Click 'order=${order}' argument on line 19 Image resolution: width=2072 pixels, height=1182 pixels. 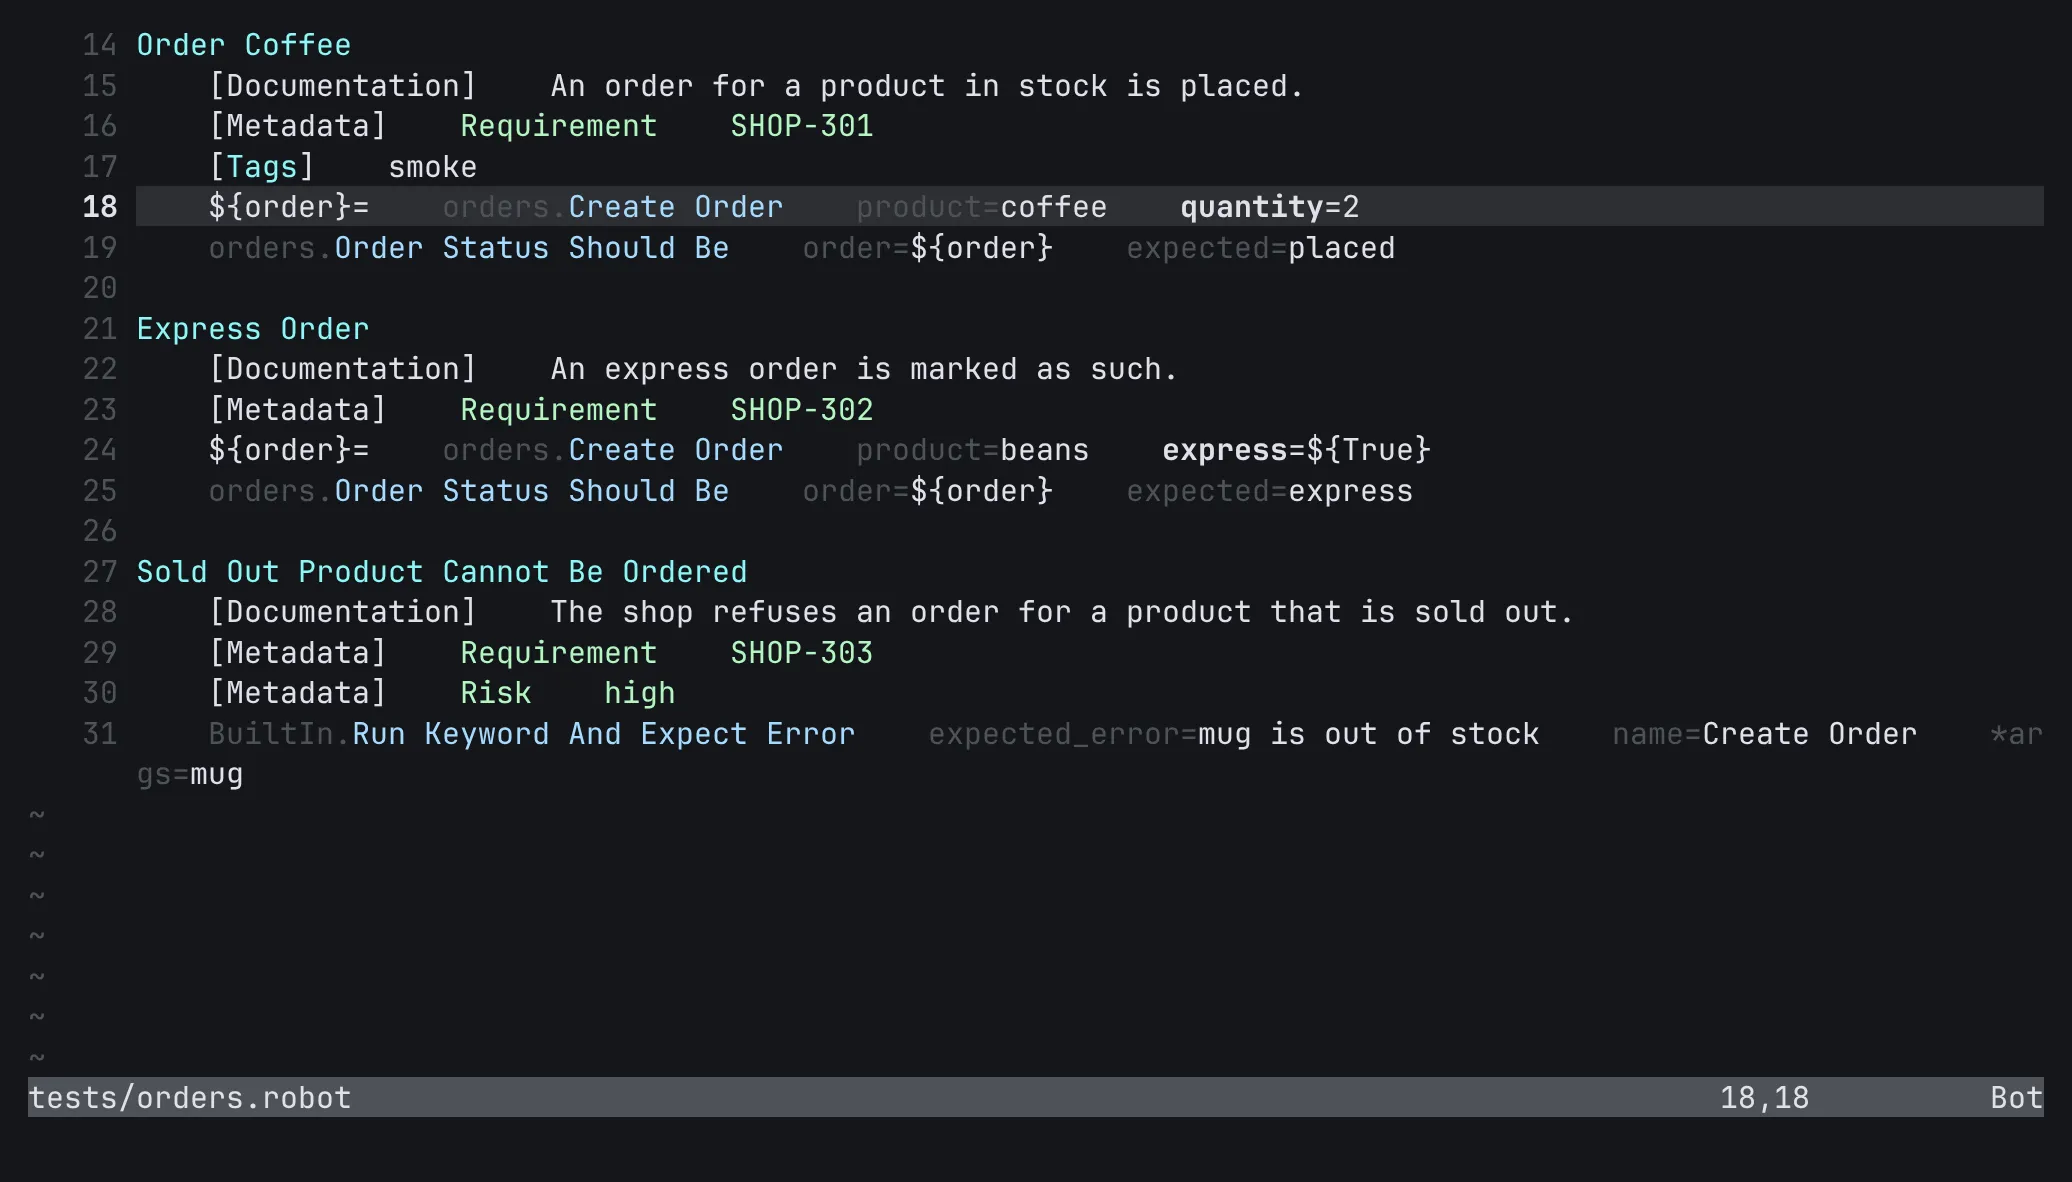pos(927,248)
